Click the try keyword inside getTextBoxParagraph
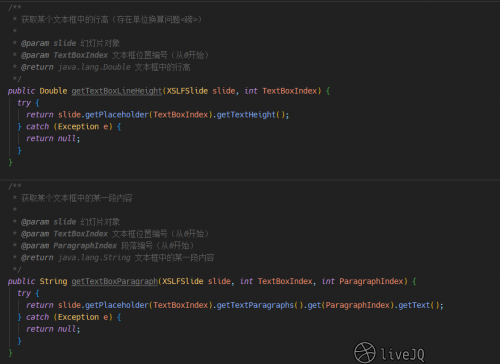Image resolution: width=500 pixels, height=364 pixels. pyautogui.click(x=24, y=293)
